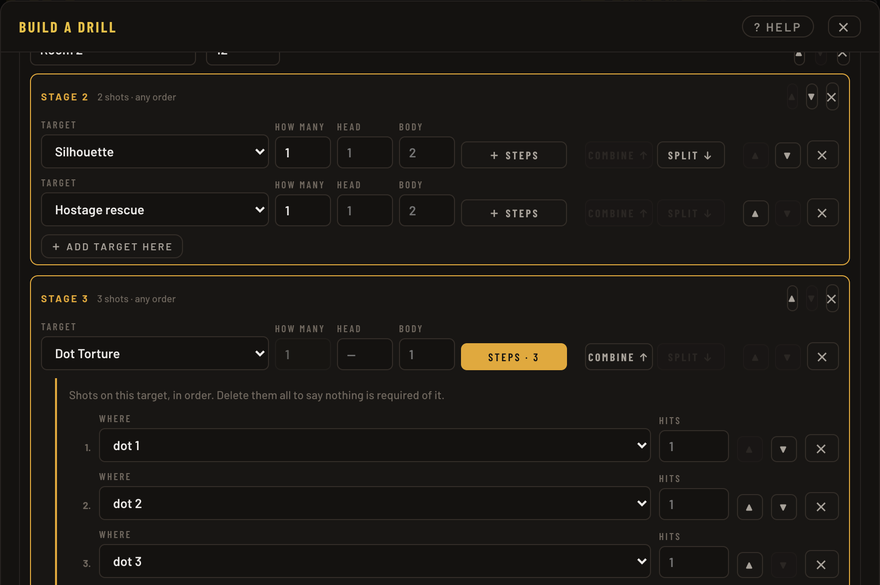
Task: Delete the dot 1 step
Action: [822, 449]
